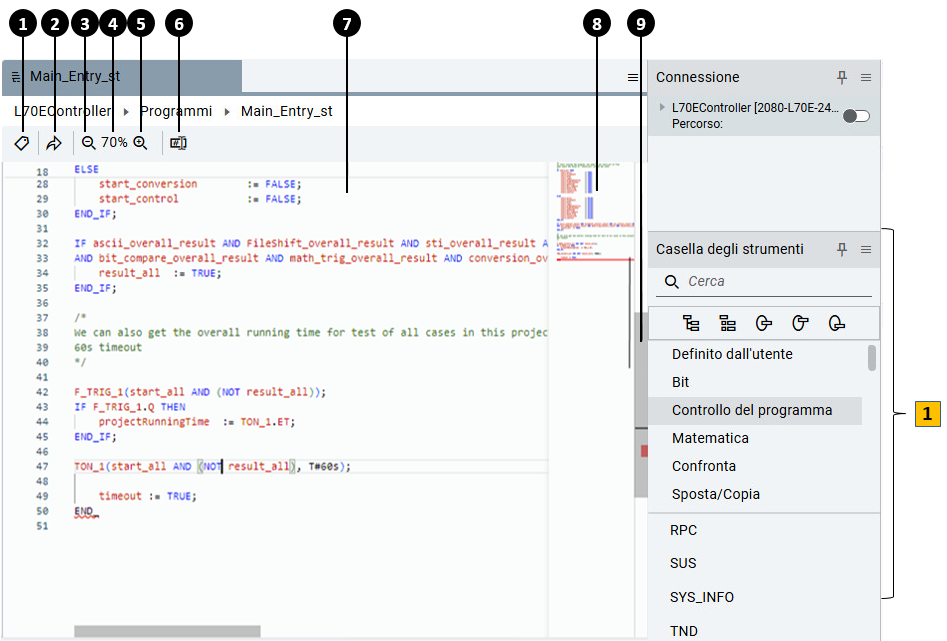Image resolution: width=947 pixels, height=641 pixels.
Task: Click the first tree view icon in toolbox
Action: (691, 323)
